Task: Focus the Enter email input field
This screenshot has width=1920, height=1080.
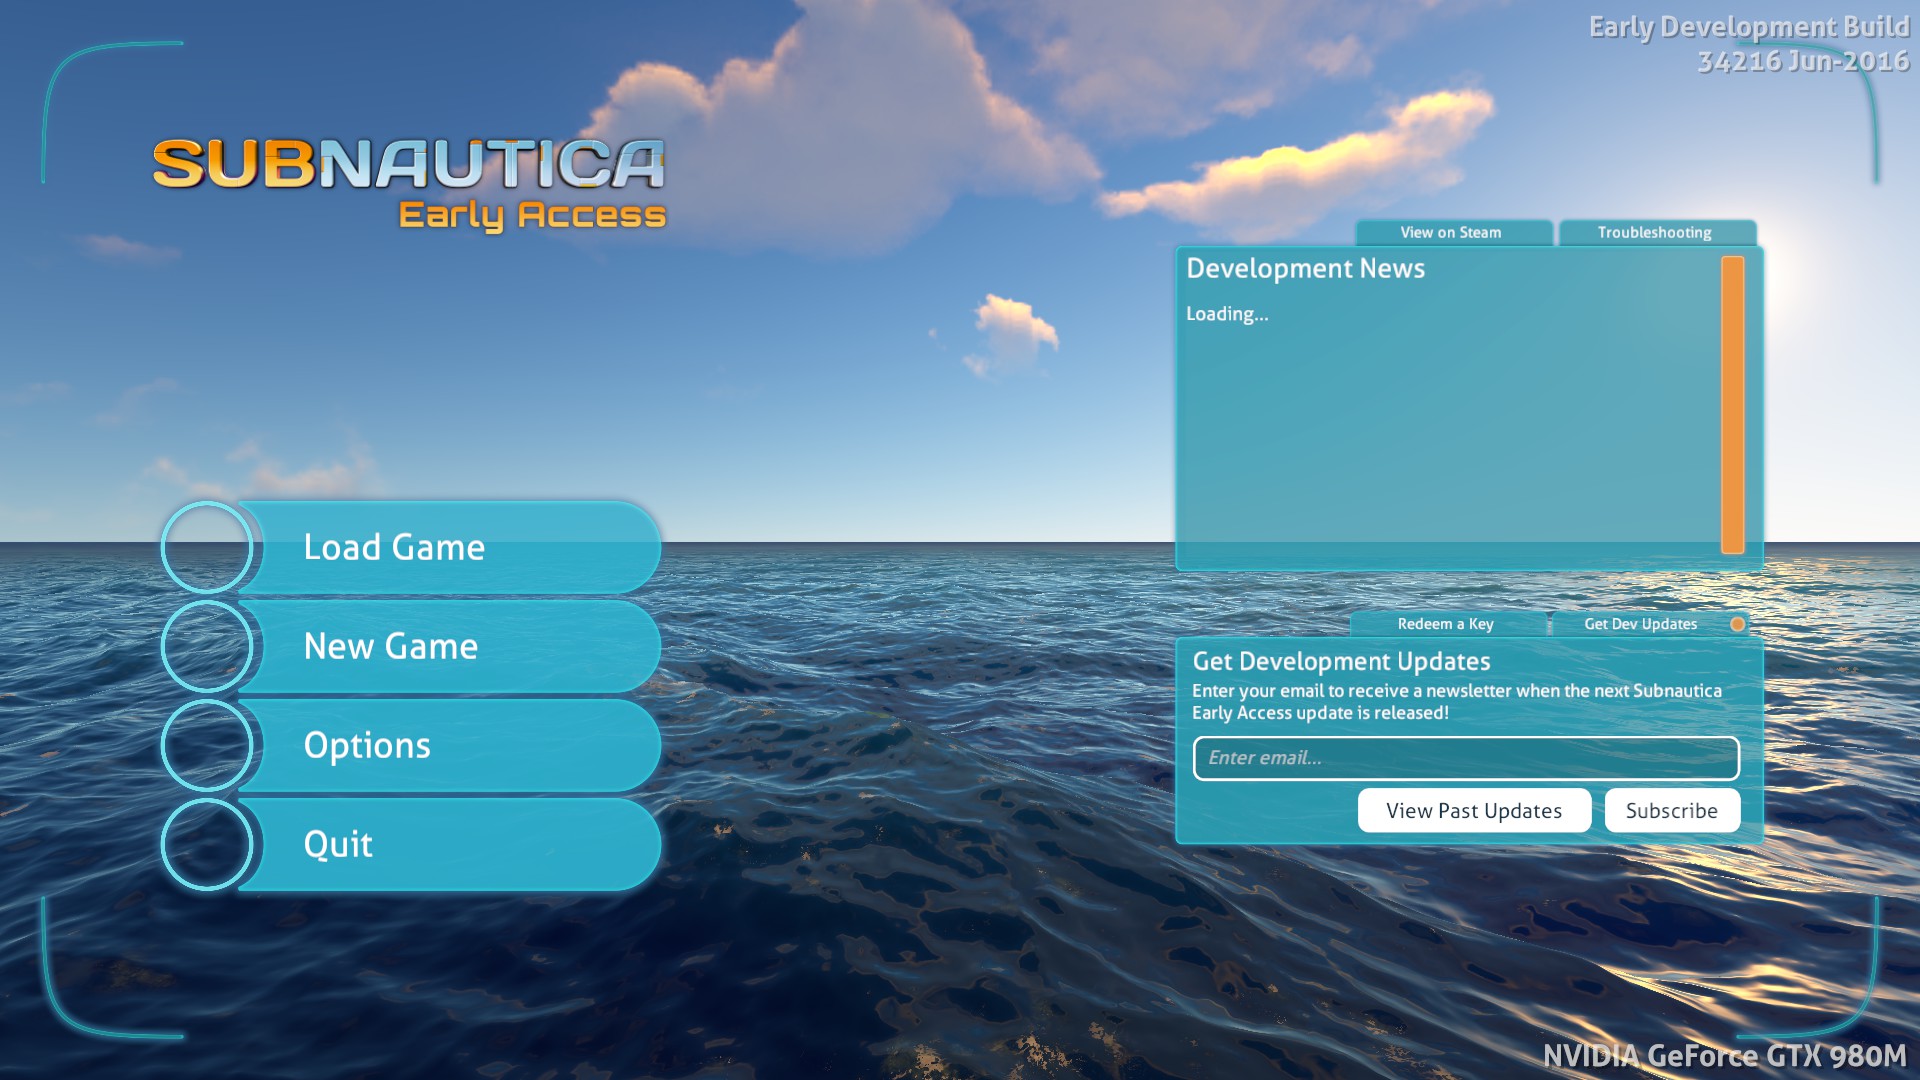Action: pyautogui.click(x=1466, y=758)
